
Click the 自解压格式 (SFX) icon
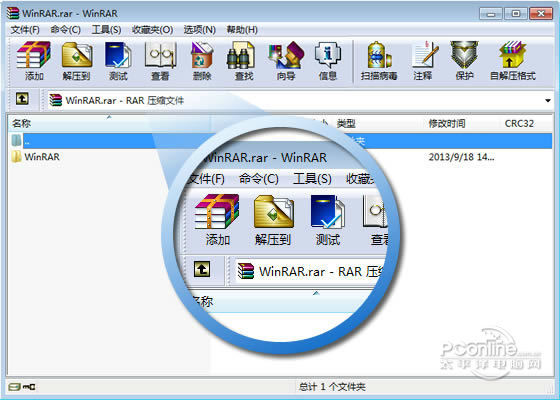[x=513, y=60]
